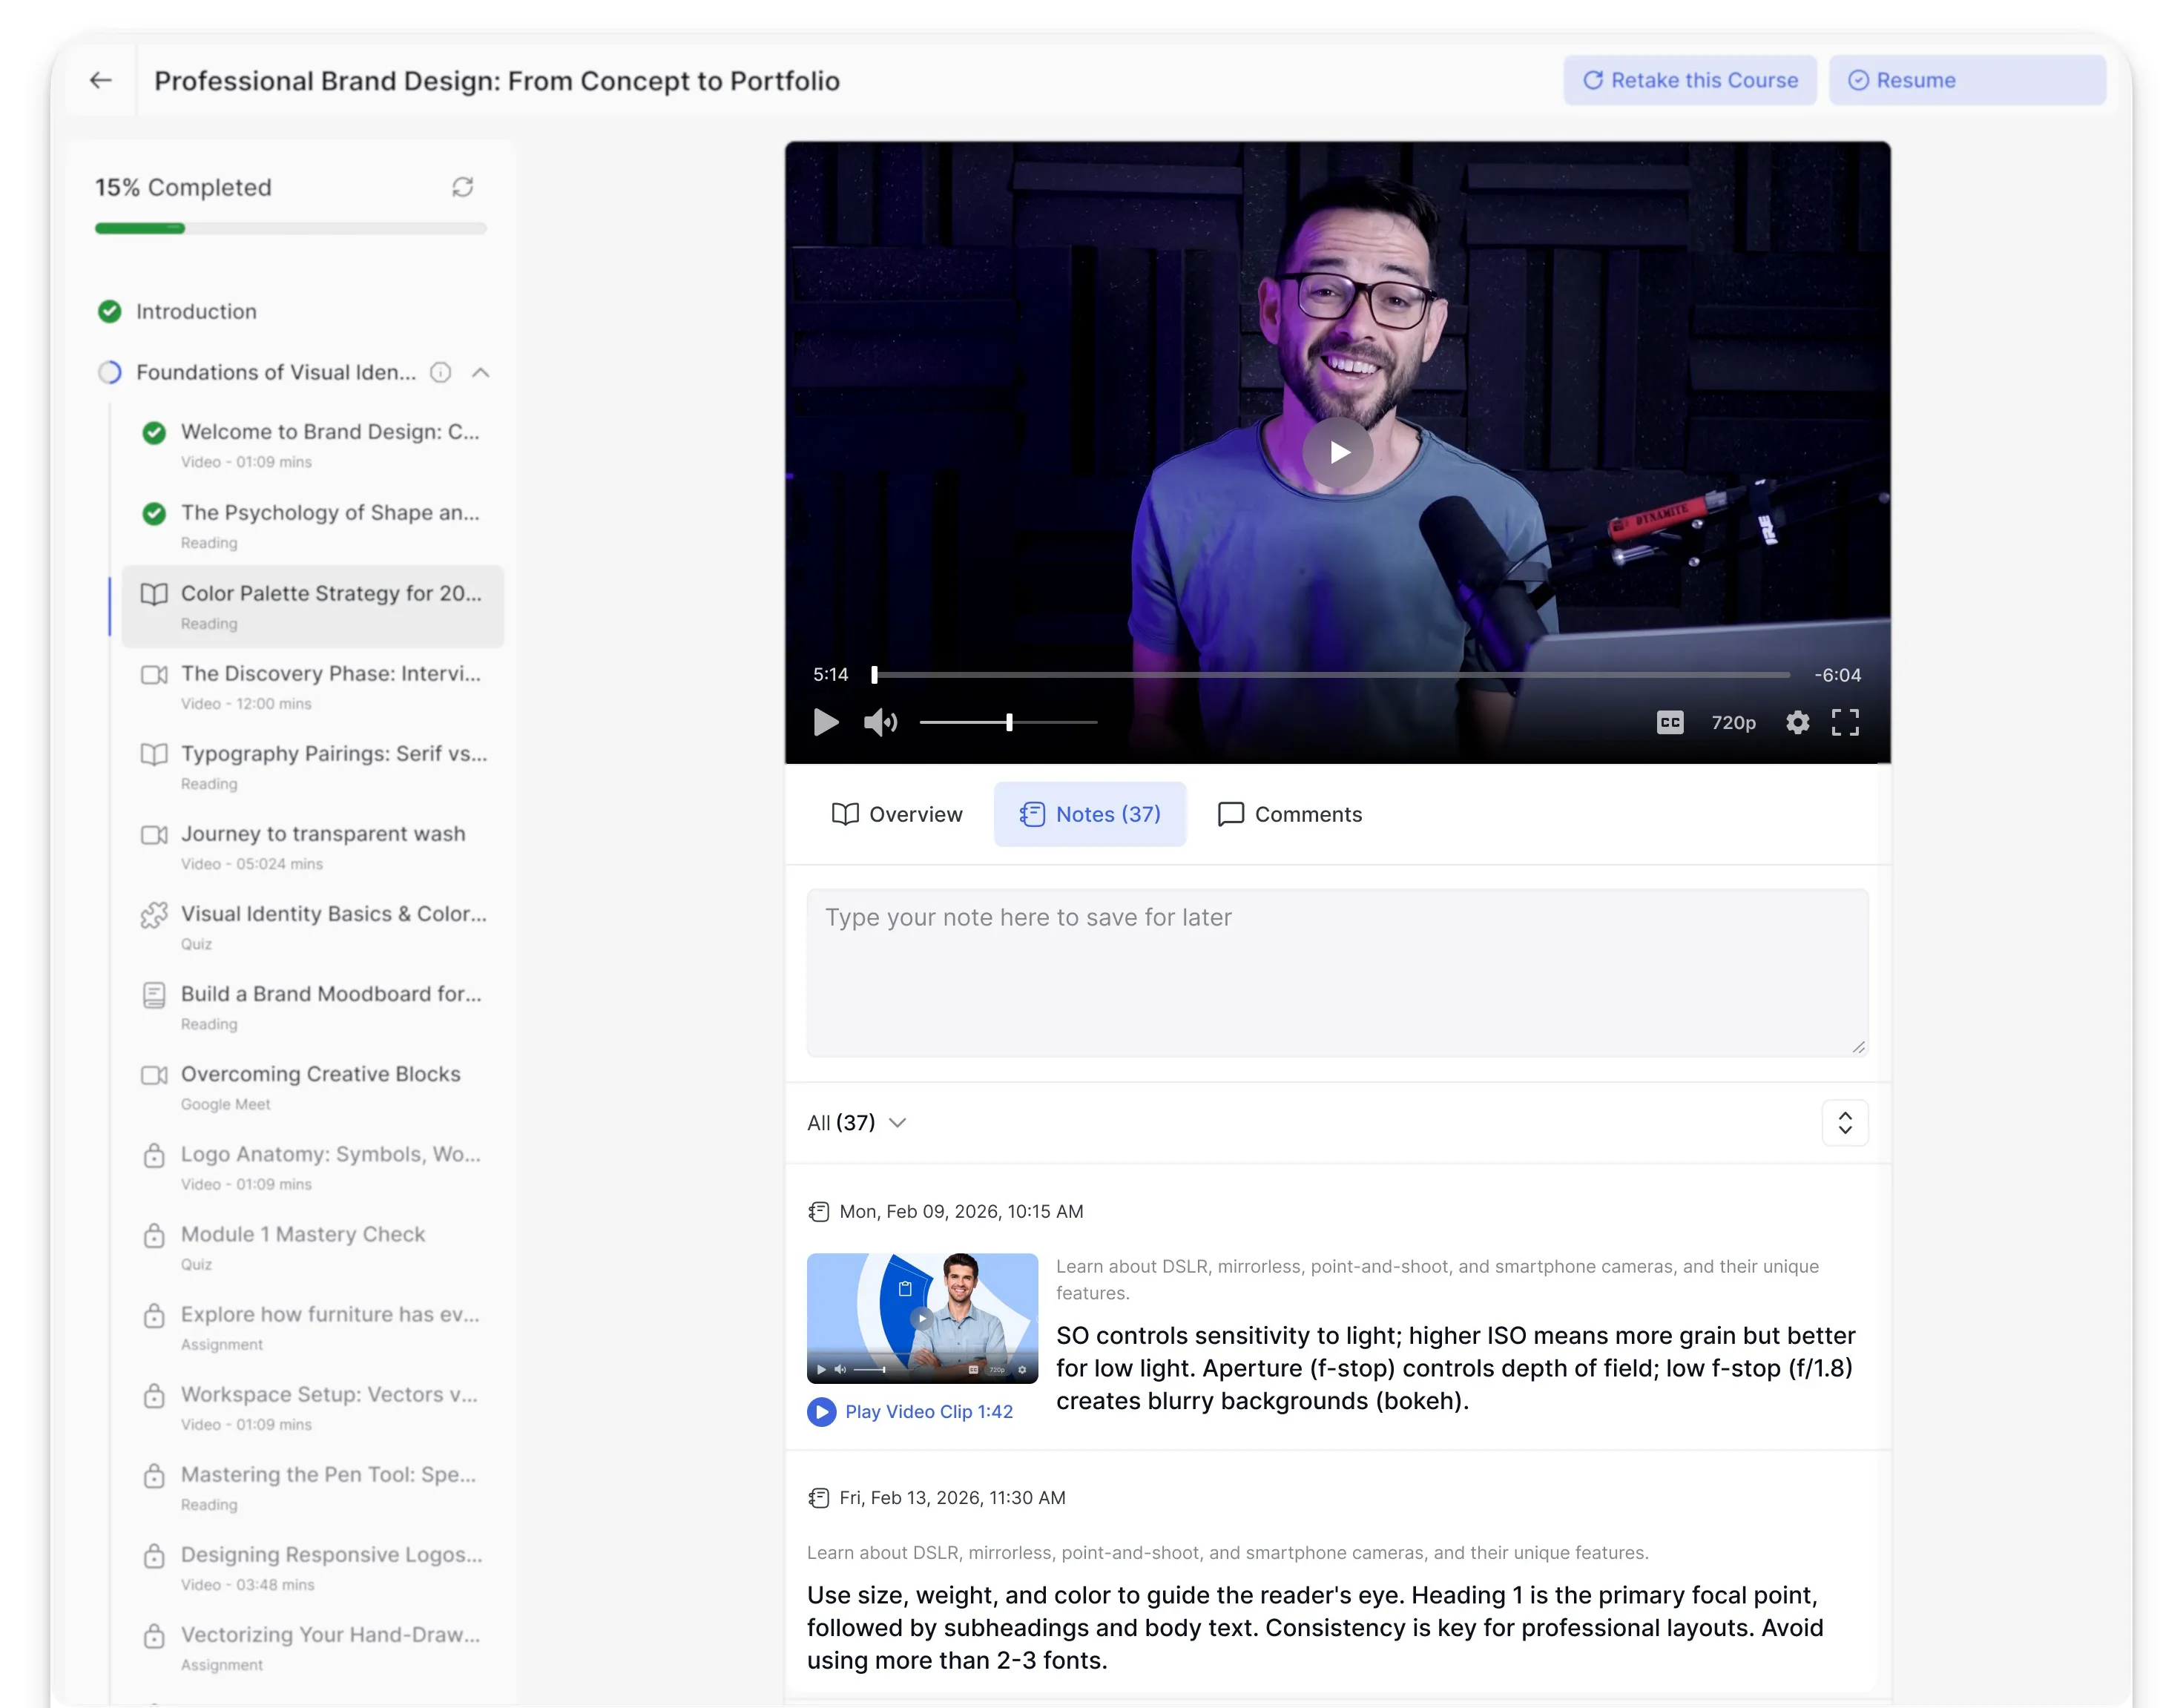Open info icon next to Foundations of Visual Identity

(x=440, y=372)
